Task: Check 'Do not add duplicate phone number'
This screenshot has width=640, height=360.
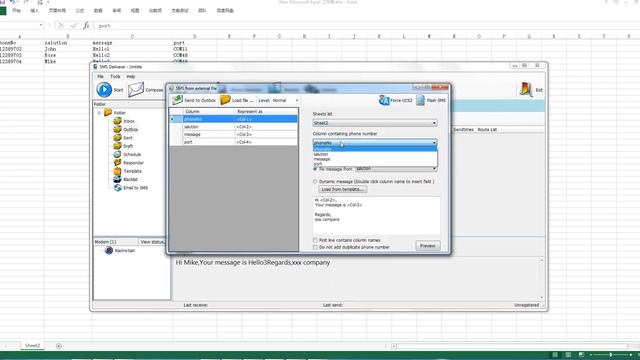Action: [315, 247]
